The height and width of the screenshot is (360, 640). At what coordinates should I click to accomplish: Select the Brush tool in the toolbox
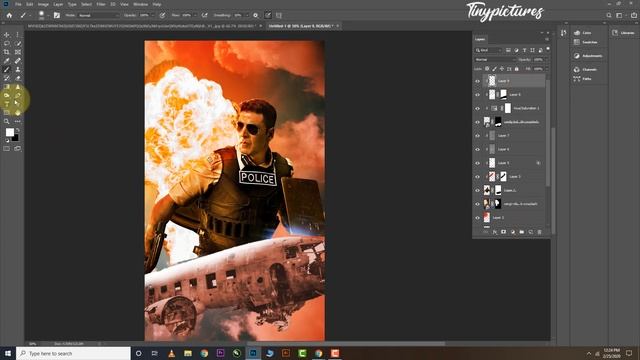pyautogui.click(x=7, y=69)
